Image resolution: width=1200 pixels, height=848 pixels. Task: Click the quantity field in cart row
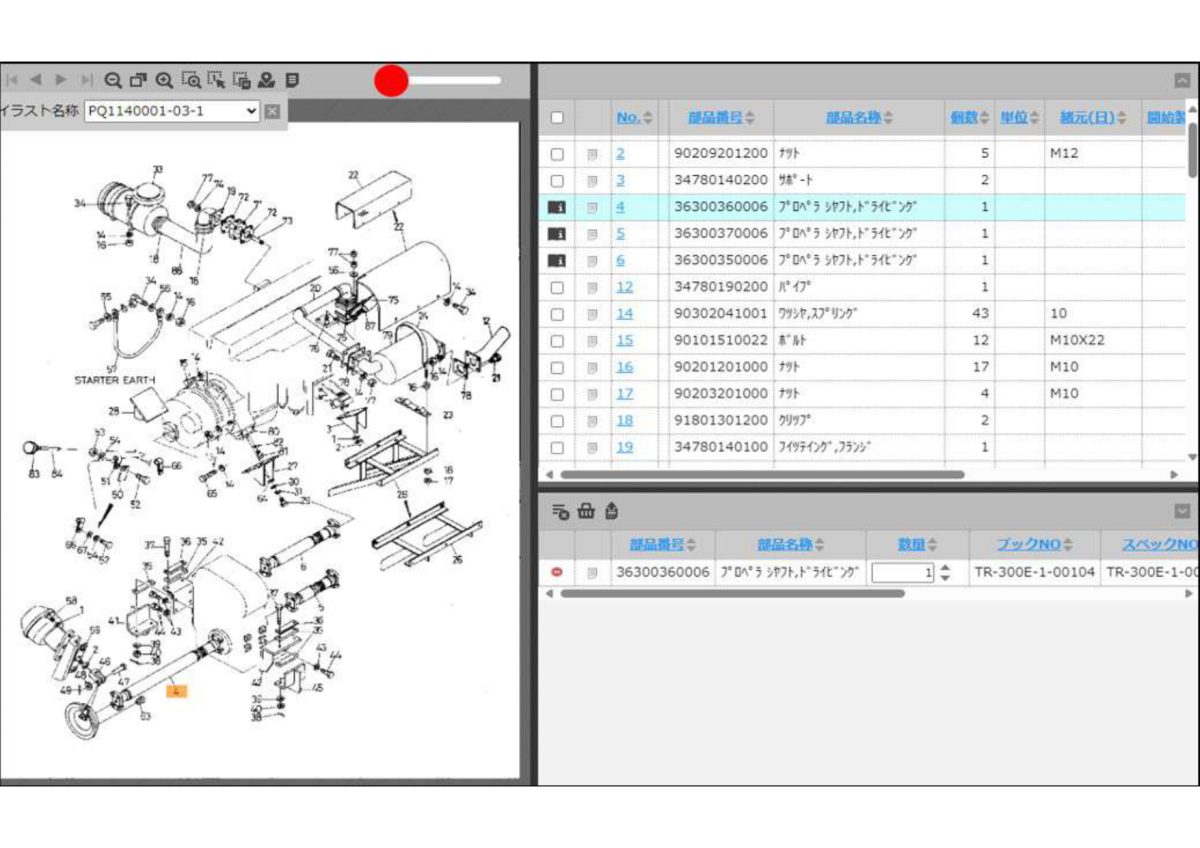pos(904,573)
